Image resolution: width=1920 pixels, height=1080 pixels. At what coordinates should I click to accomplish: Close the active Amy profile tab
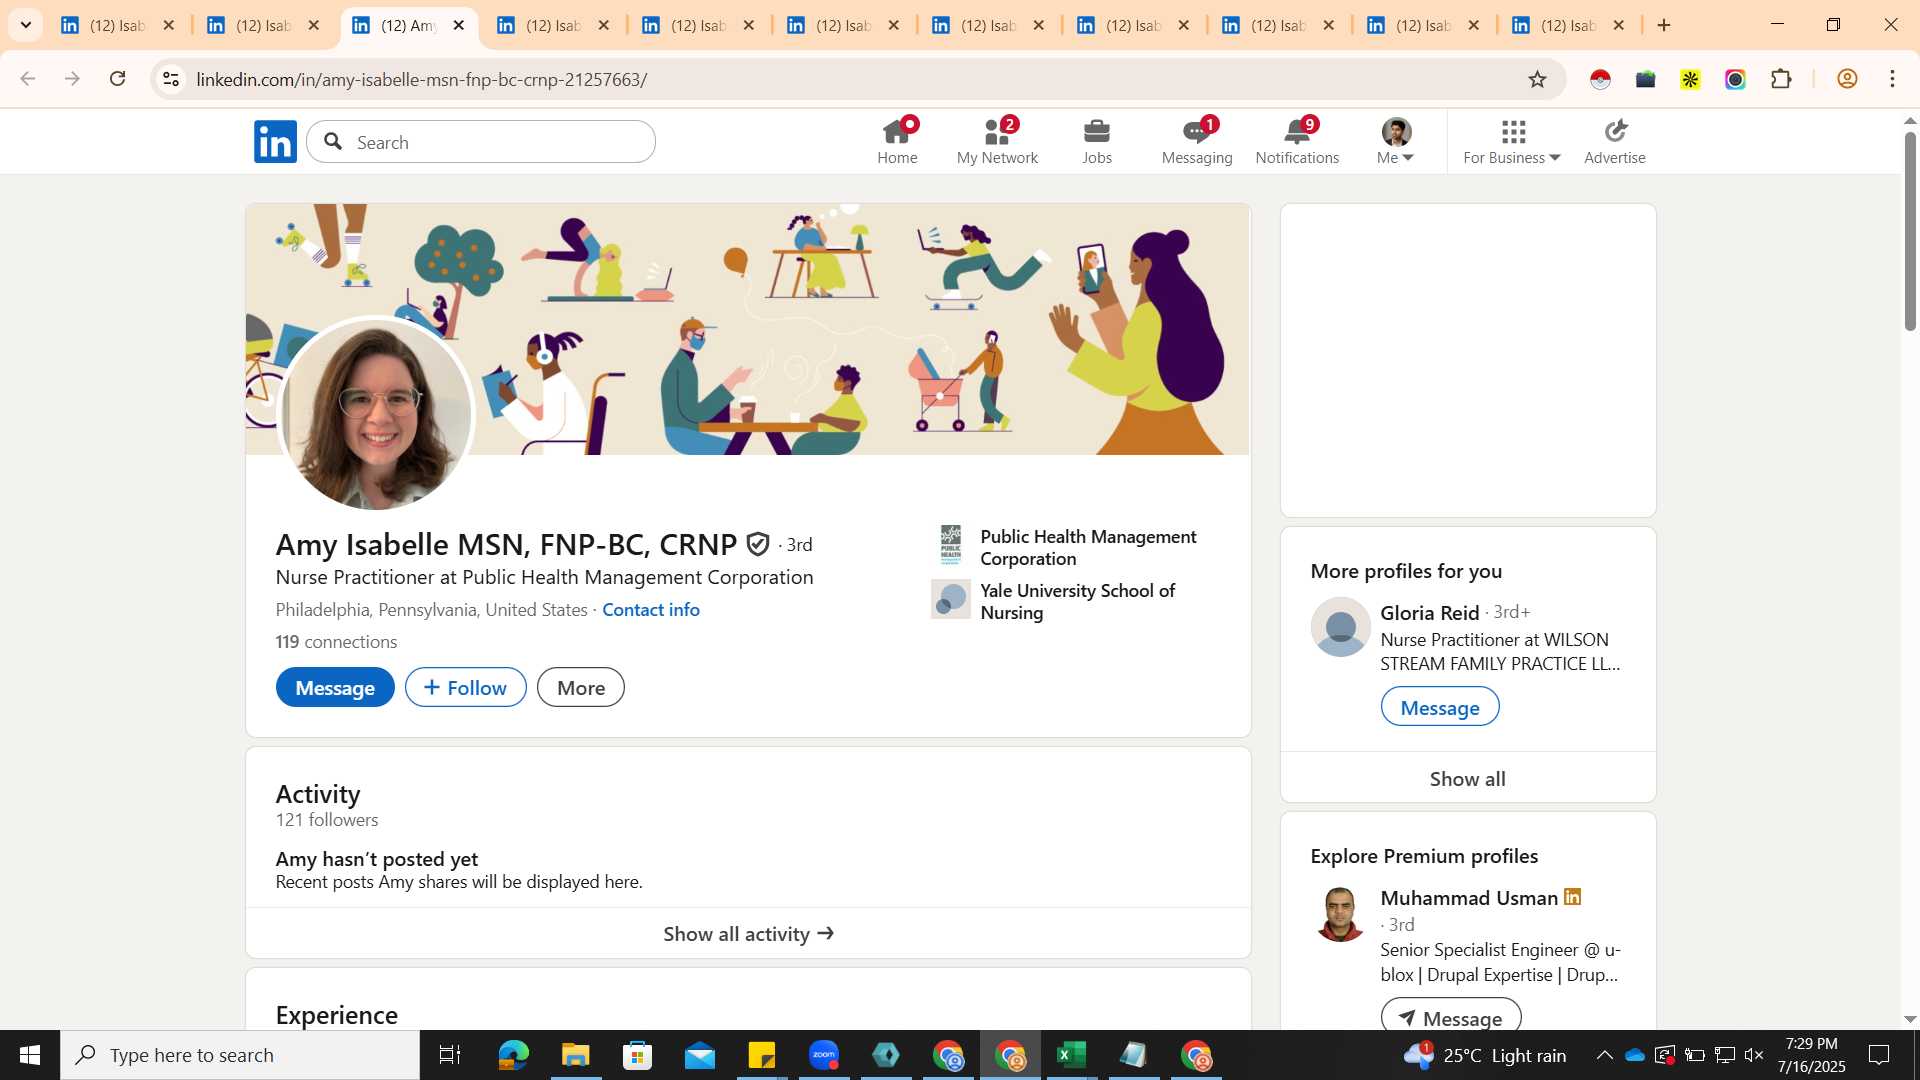tap(459, 25)
